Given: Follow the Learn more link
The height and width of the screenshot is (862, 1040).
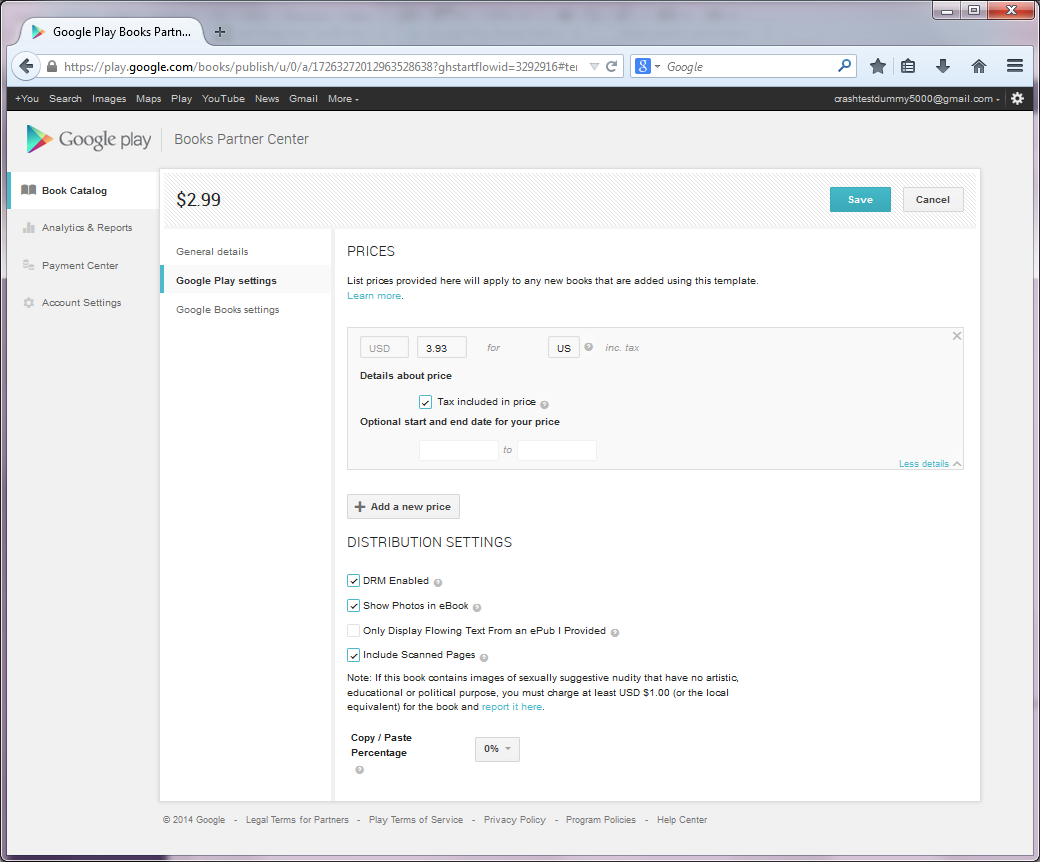Looking at the screenshot, I should [374, 296].
